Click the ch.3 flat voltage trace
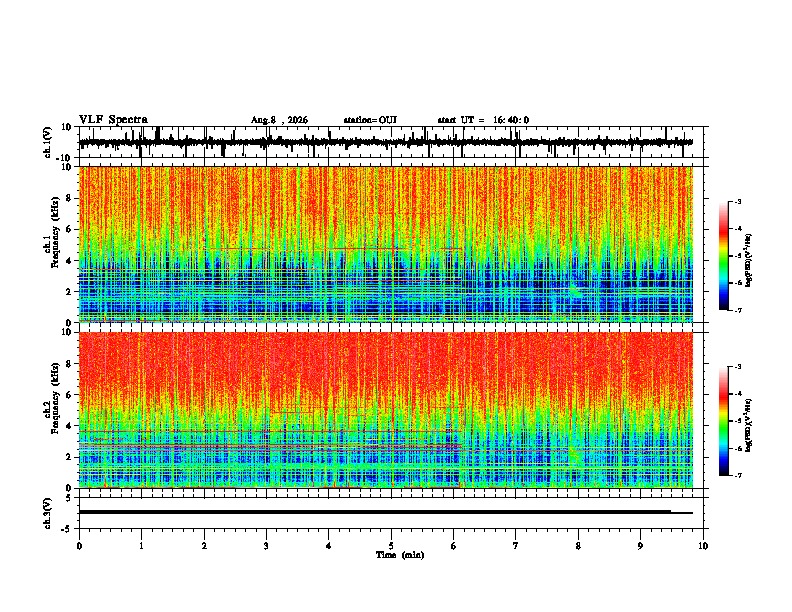792x612 pixels. pos(386,512)
